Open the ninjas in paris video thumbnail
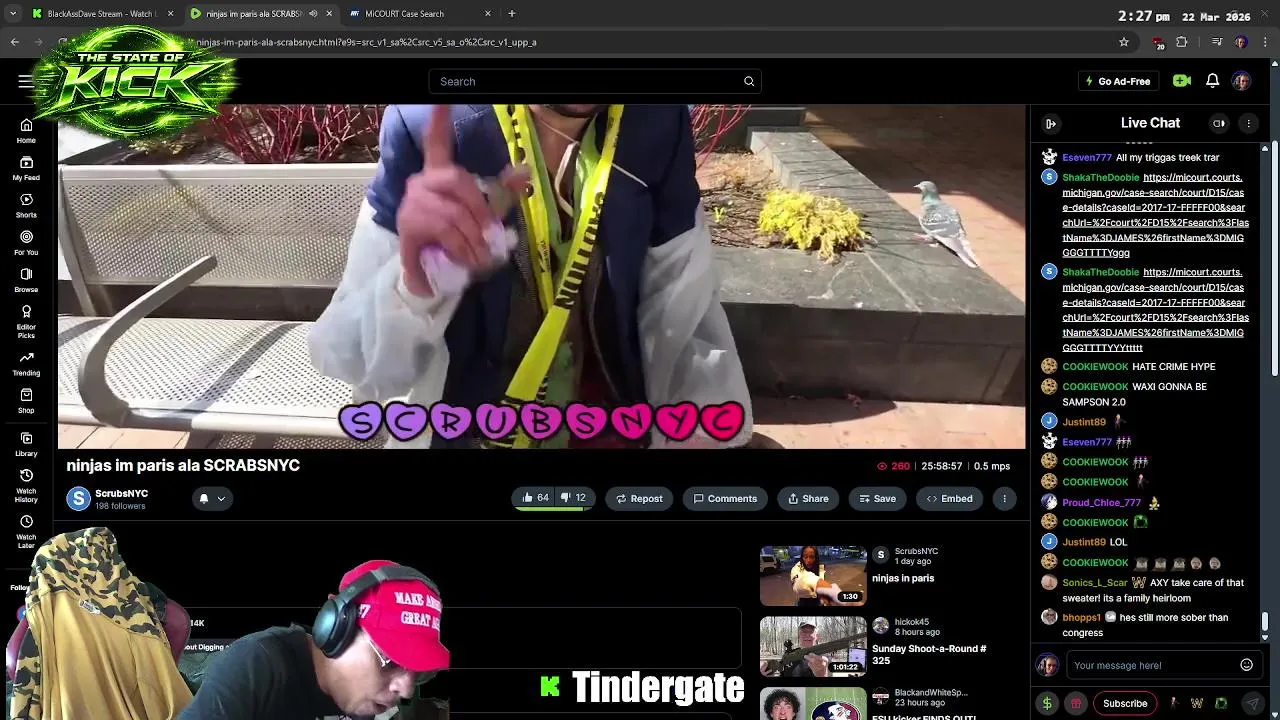 813,575
